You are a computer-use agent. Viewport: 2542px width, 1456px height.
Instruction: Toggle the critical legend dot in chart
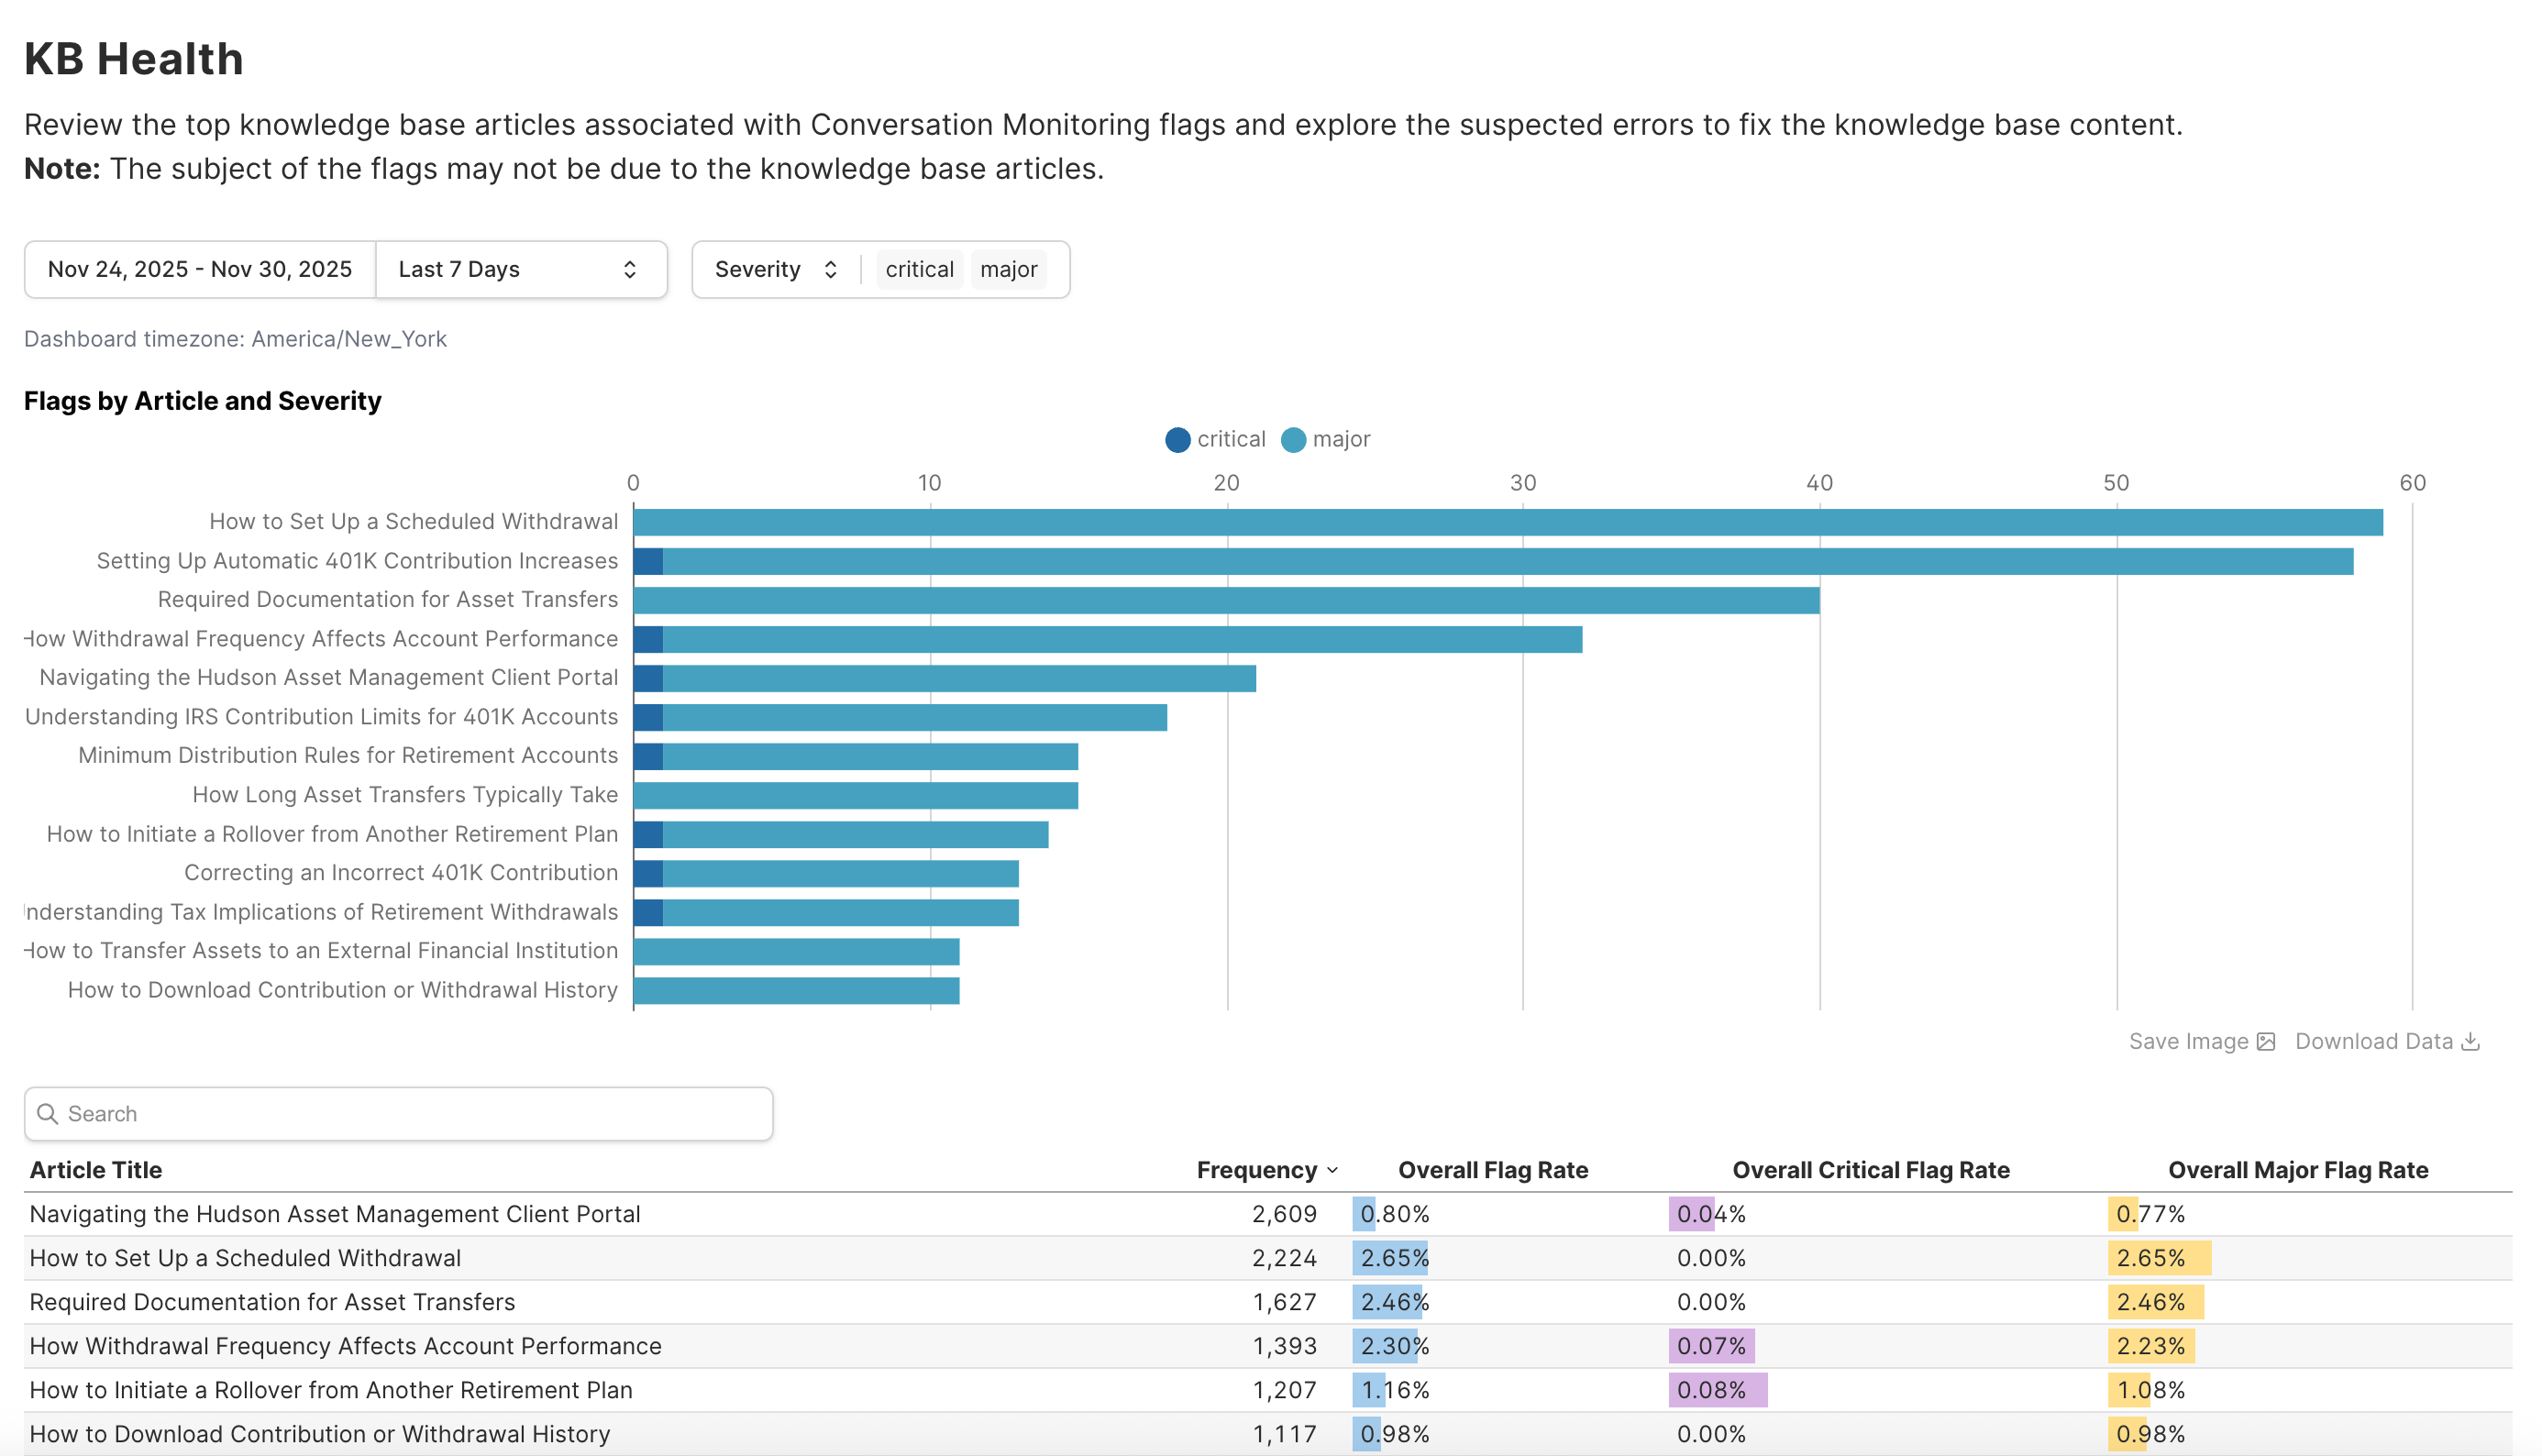[1178, 440]
